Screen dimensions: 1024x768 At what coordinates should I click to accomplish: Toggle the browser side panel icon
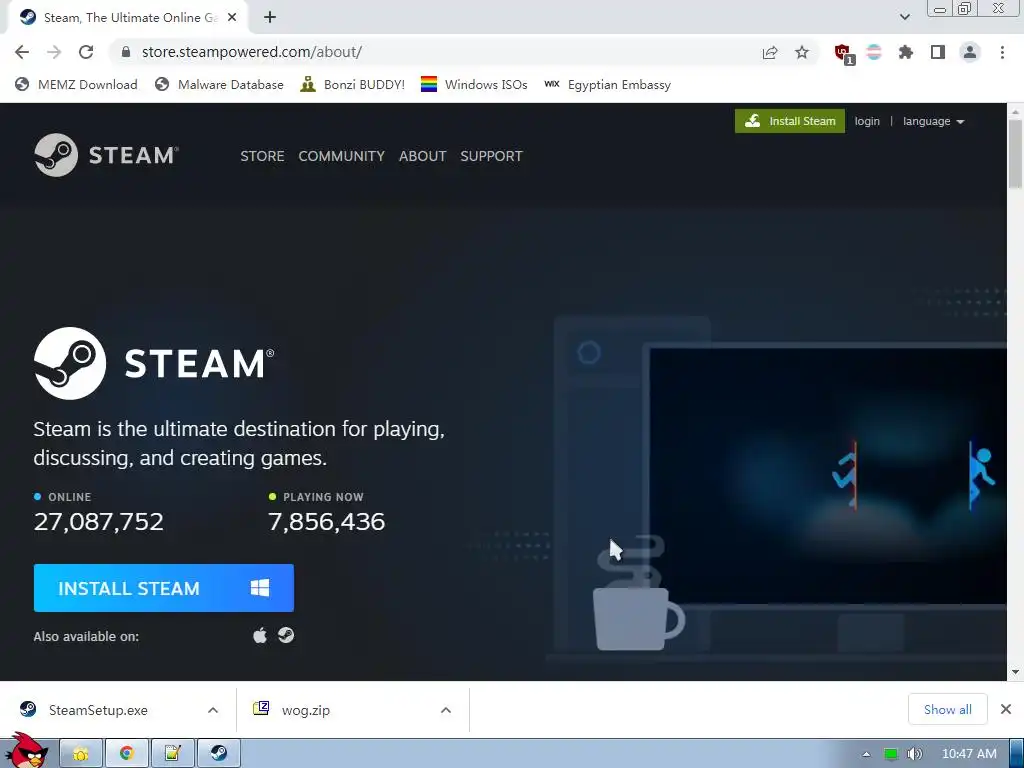point(938,52)
